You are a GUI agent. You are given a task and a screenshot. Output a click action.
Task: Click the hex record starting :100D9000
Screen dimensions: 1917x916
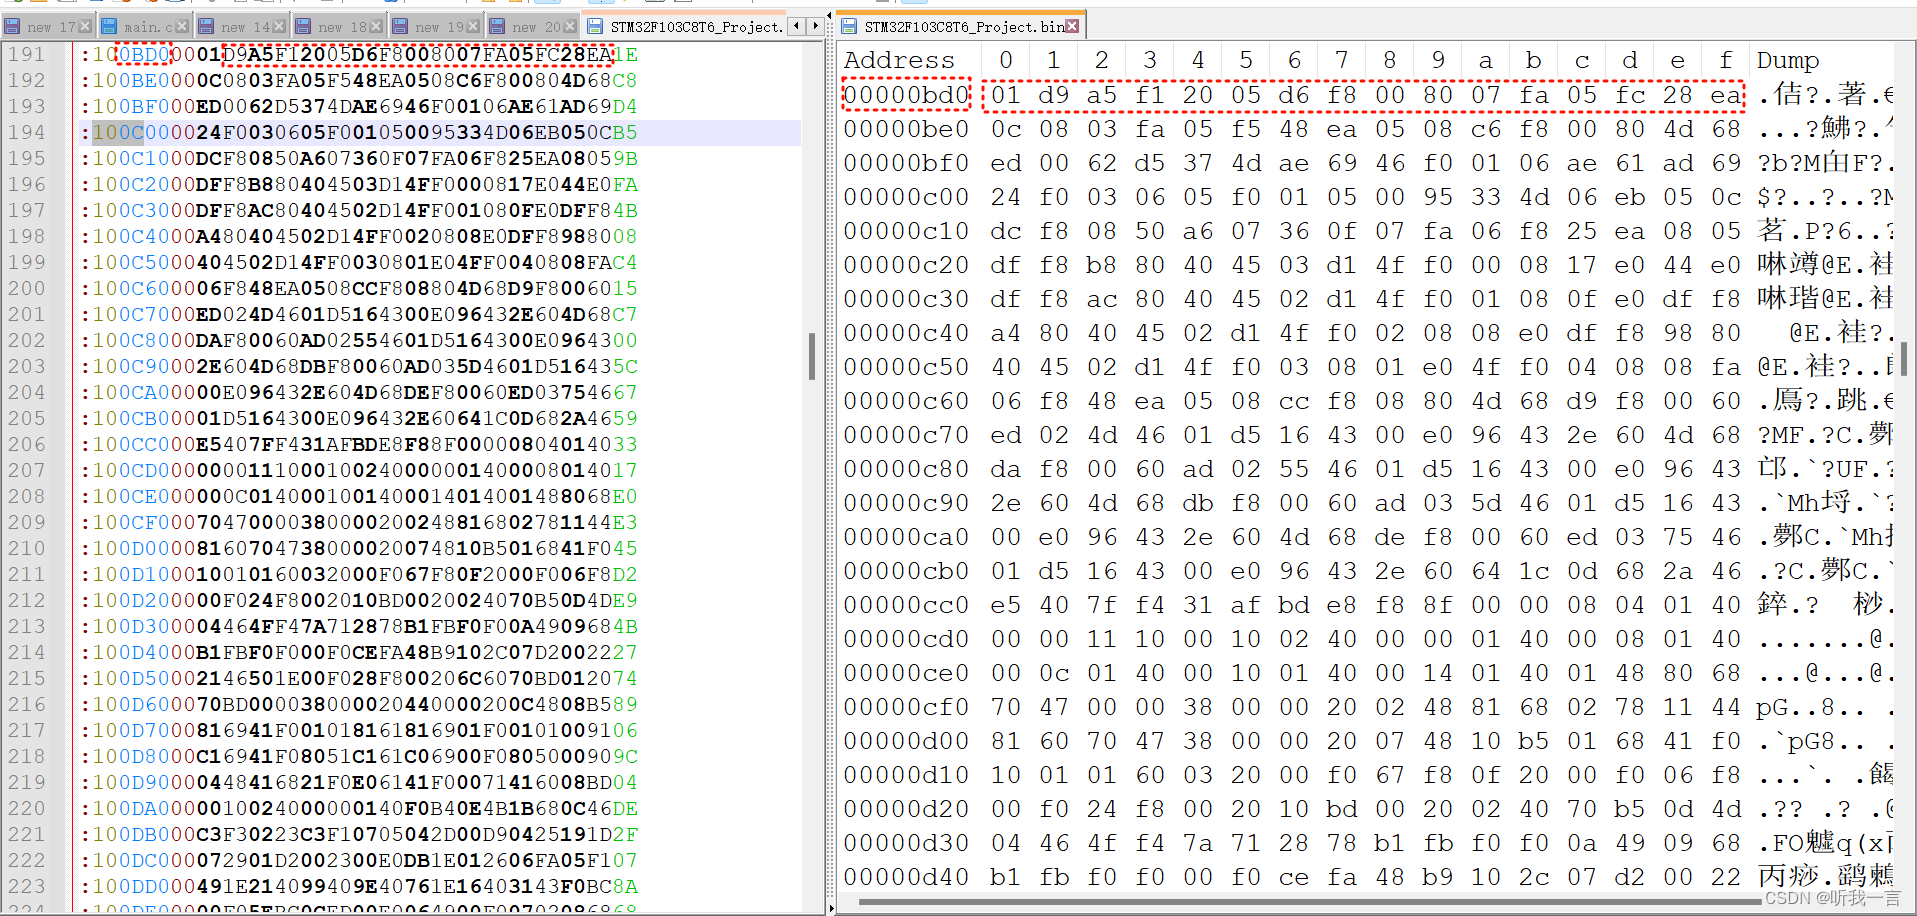point(360,782)
